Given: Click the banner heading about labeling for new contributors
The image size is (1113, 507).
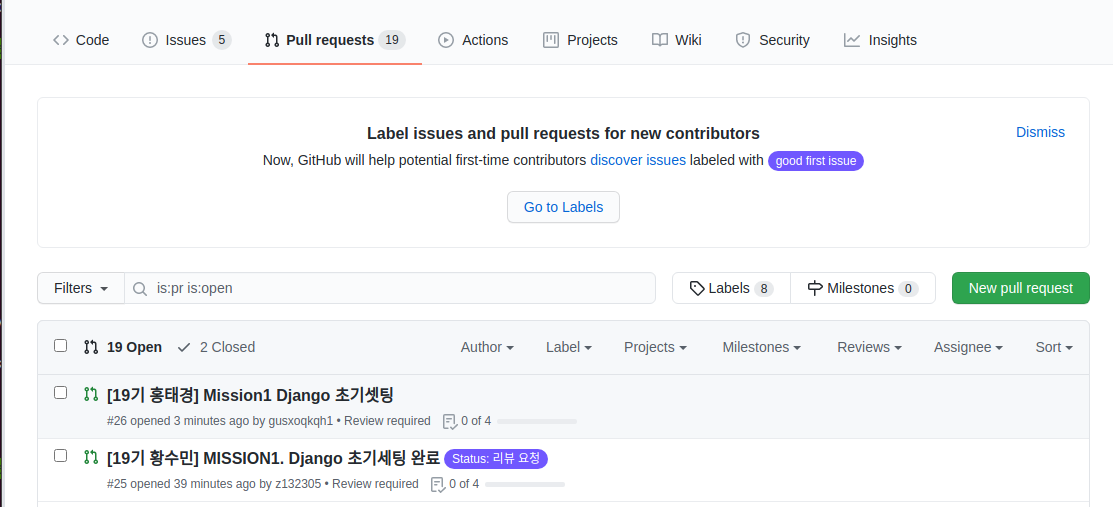Looking at the screenshot, I should pos(563,133).
